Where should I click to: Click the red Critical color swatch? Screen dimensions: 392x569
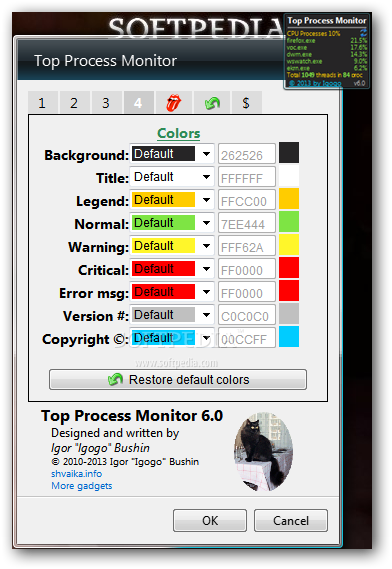(289, 267)
